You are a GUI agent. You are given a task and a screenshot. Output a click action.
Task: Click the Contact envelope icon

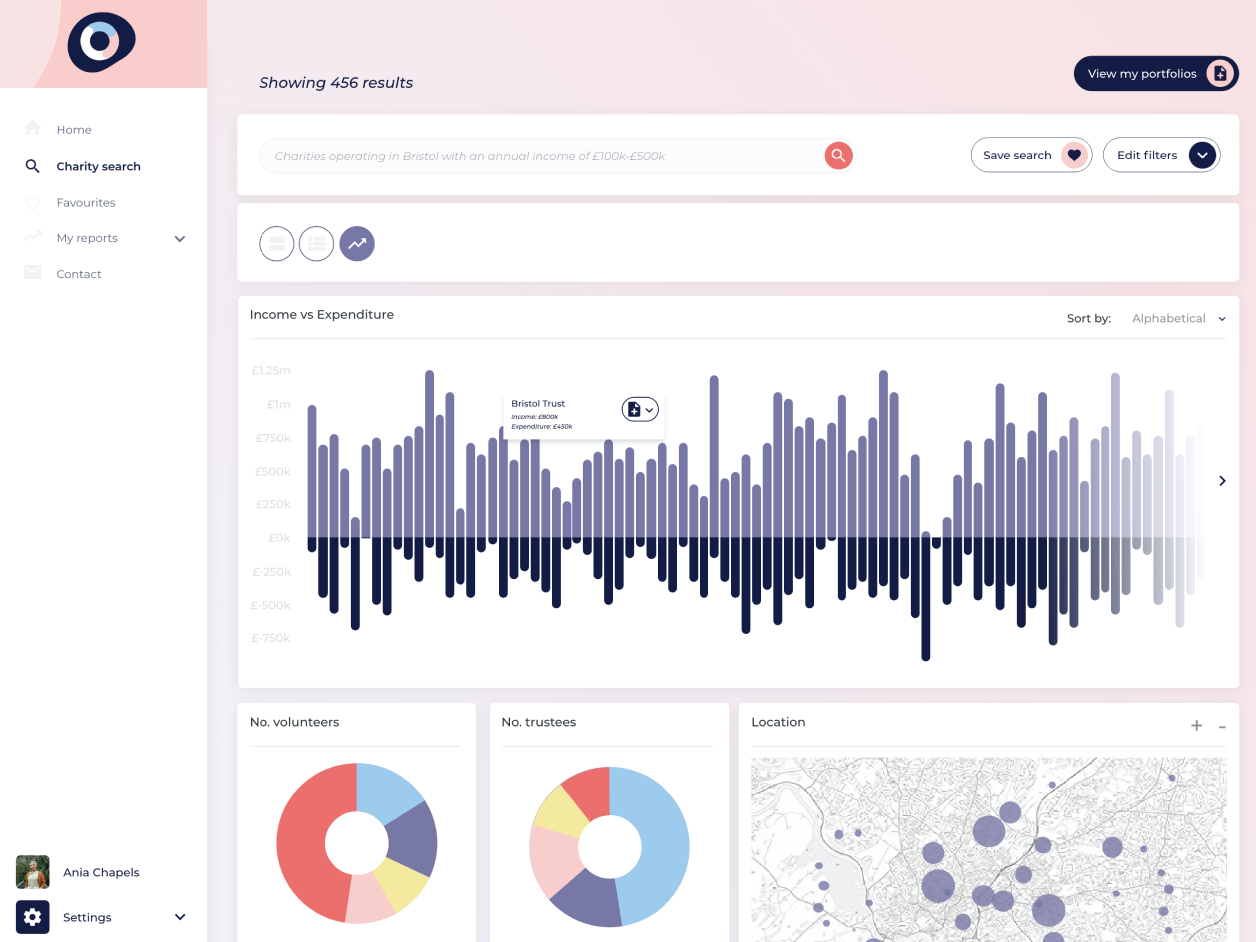point(33,273)
